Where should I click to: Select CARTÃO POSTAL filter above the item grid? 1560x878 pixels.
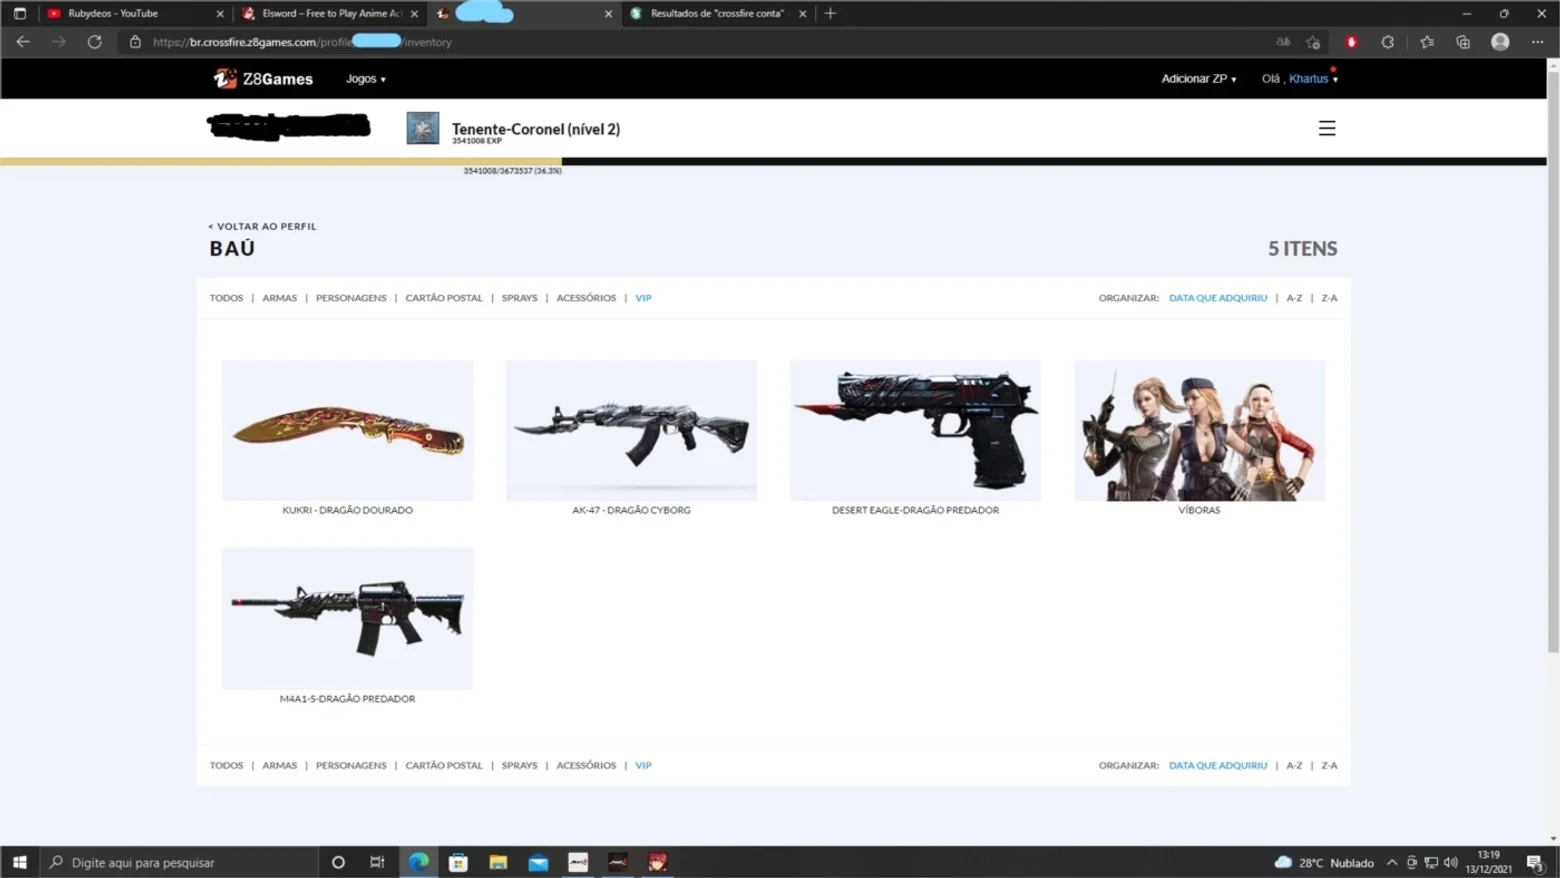[444, 298]
